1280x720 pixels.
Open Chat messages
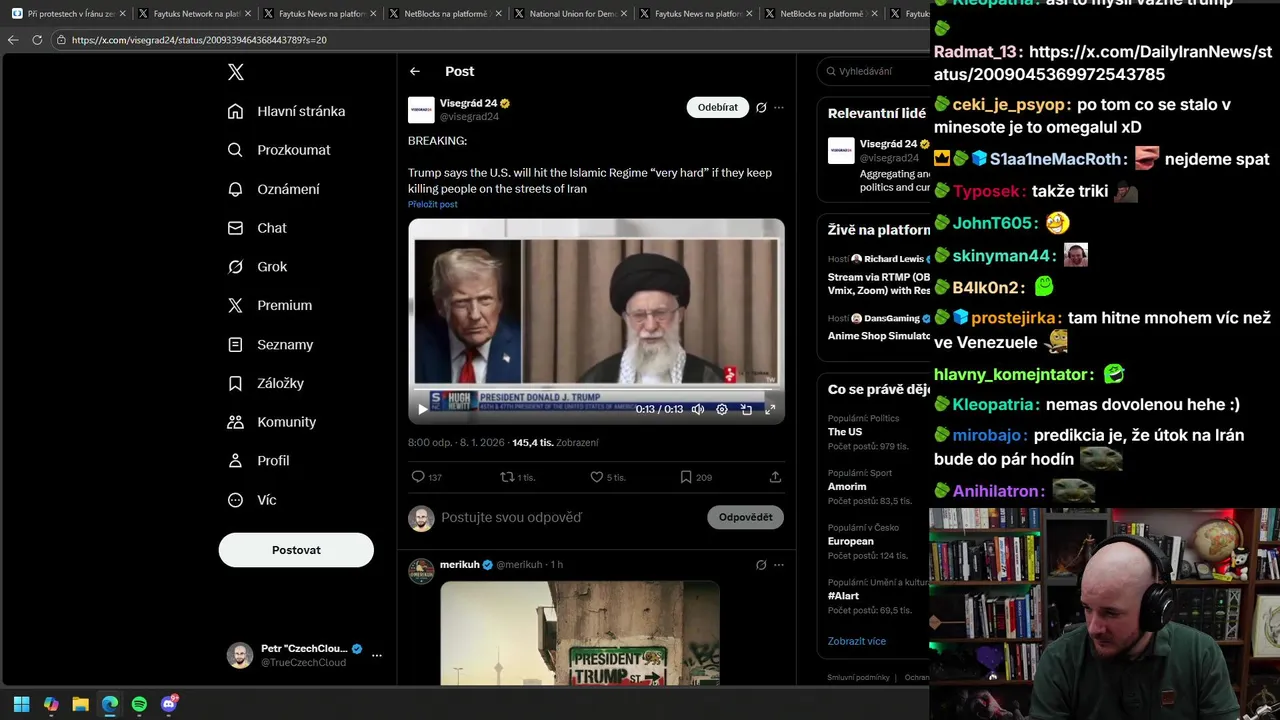point(257,228)
